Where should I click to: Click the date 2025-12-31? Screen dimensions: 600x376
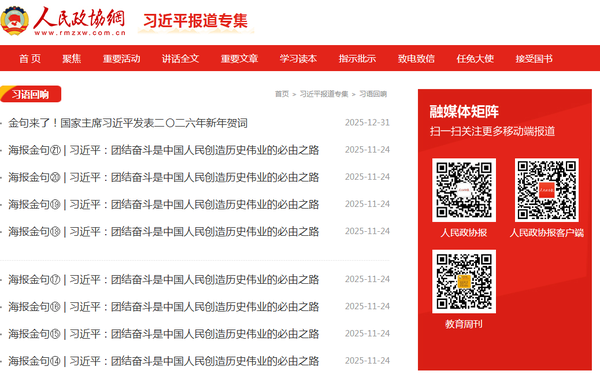(367, 122)
